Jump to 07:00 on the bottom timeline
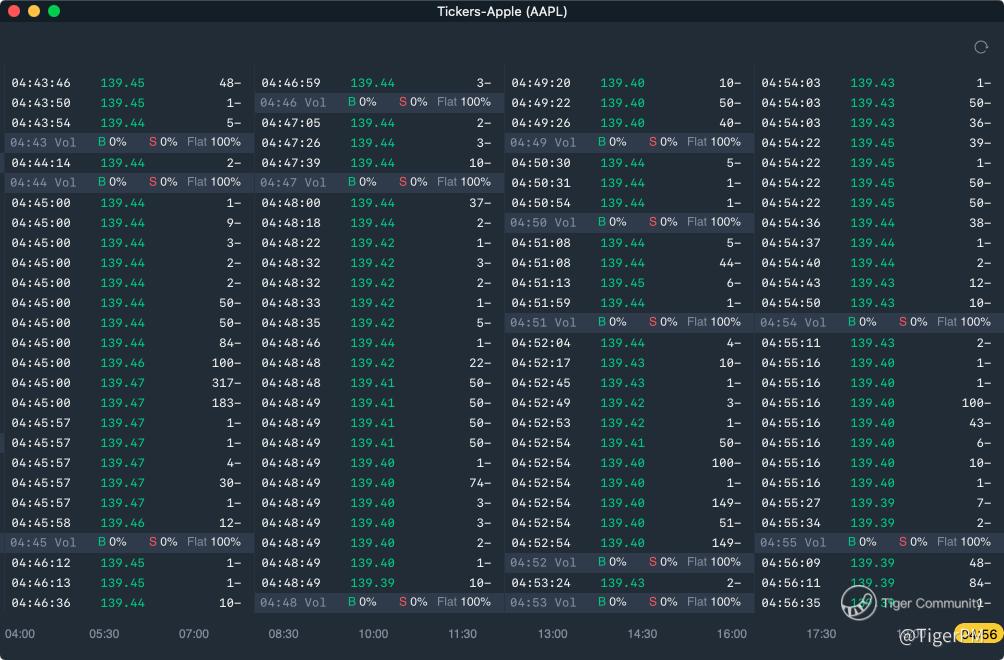 click(x=193, y=634)
